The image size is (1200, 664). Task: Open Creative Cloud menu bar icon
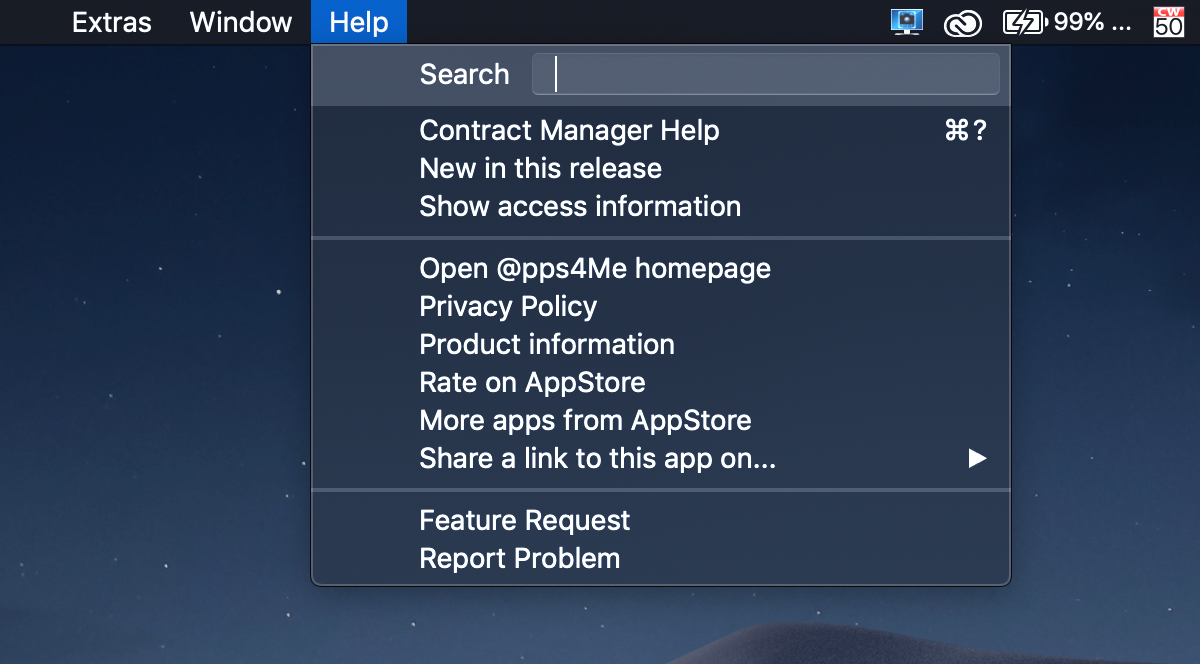[x=963, y=23]
